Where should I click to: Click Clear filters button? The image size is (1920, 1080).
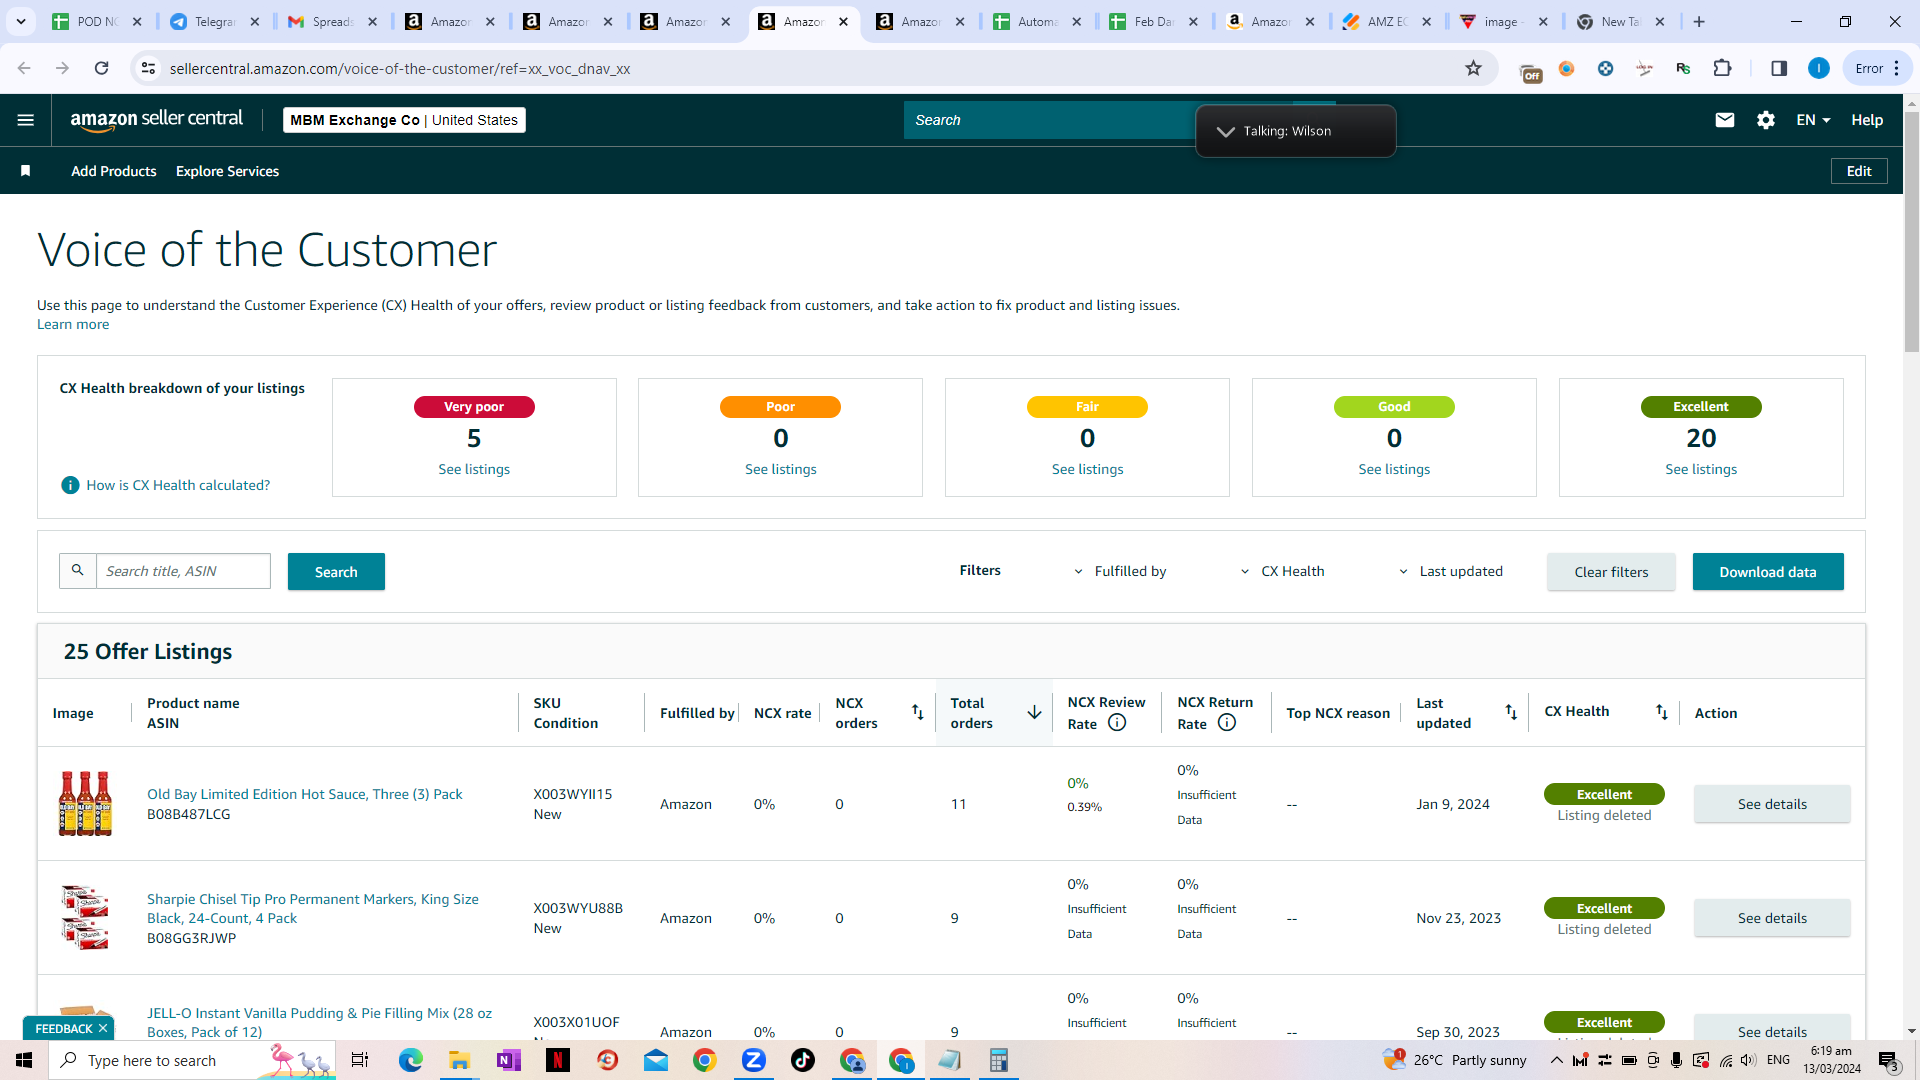1611,572
